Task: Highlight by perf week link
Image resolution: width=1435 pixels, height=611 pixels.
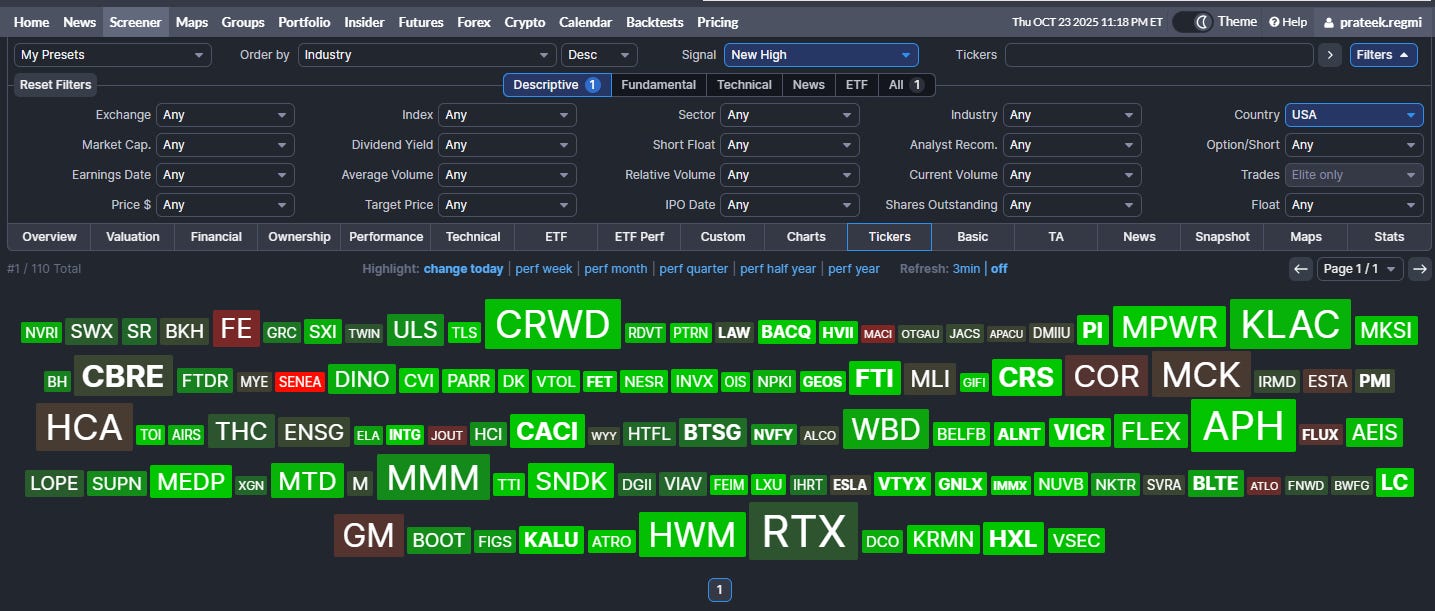Action: pyautogui.click(x=544, y=268)
